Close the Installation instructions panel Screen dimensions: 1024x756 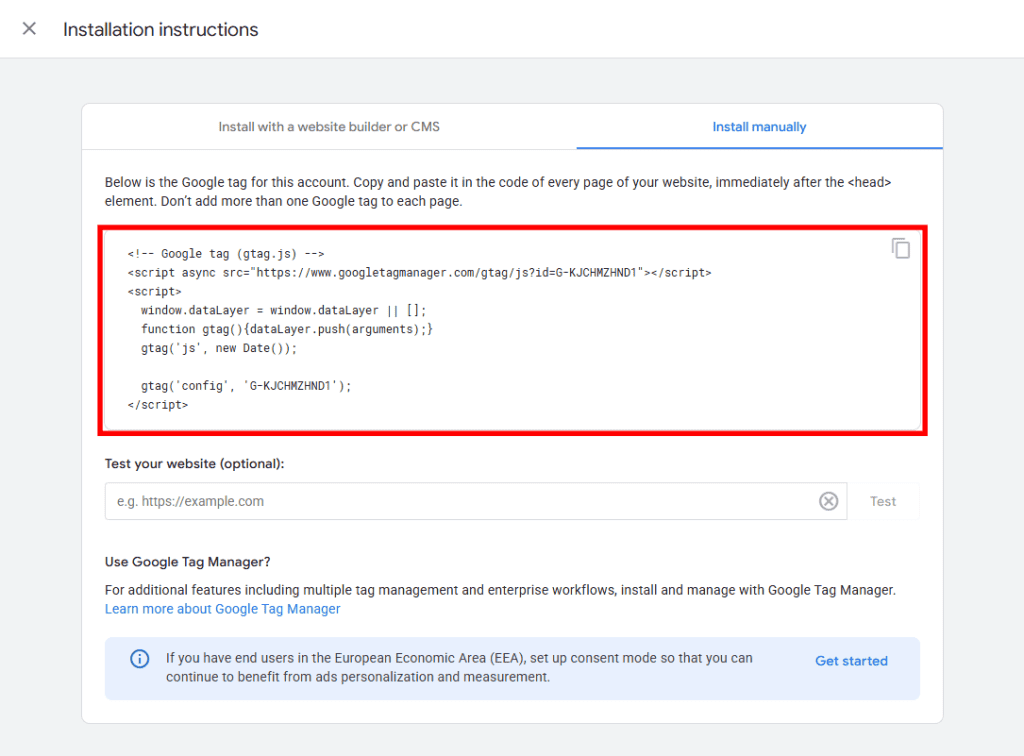point(29,29)
